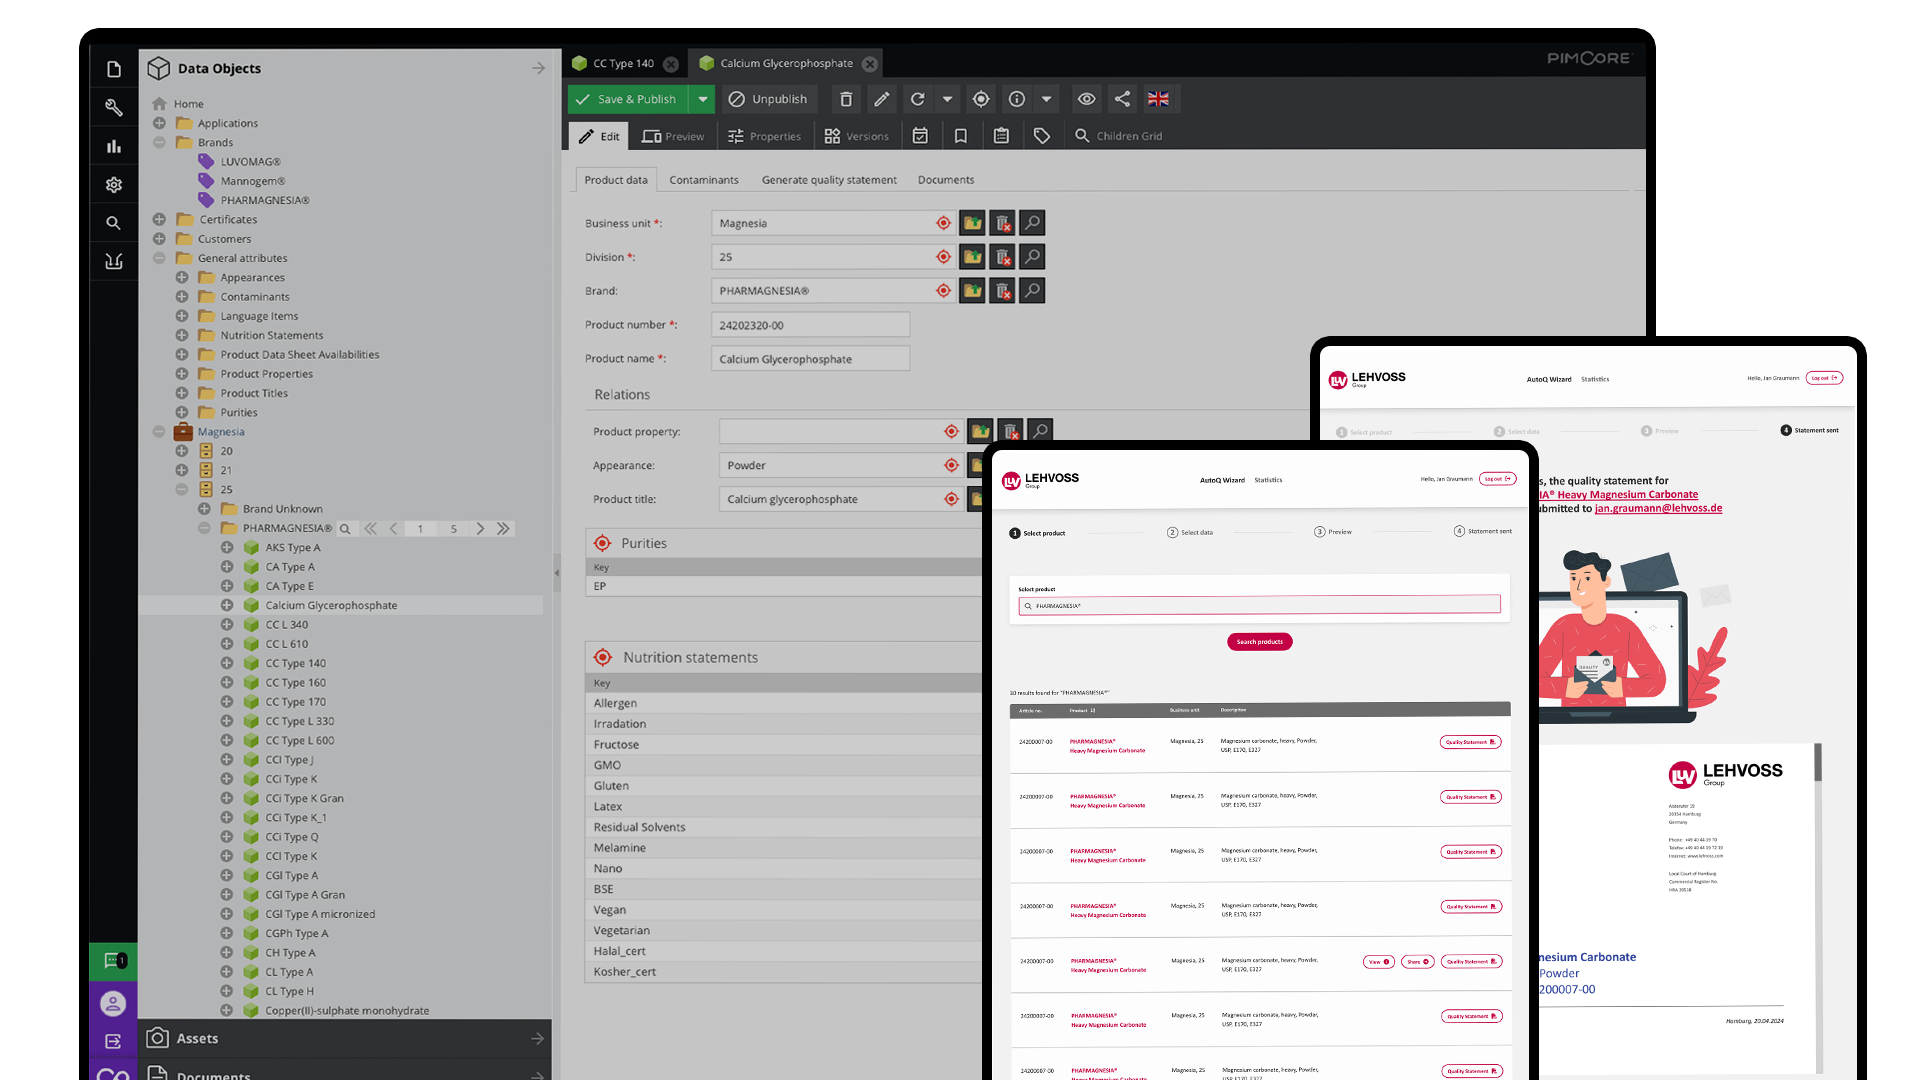This screenshot has height=1080, width=1920.
Task: Click the delete trash icon in toolbar
Action: 846,99
